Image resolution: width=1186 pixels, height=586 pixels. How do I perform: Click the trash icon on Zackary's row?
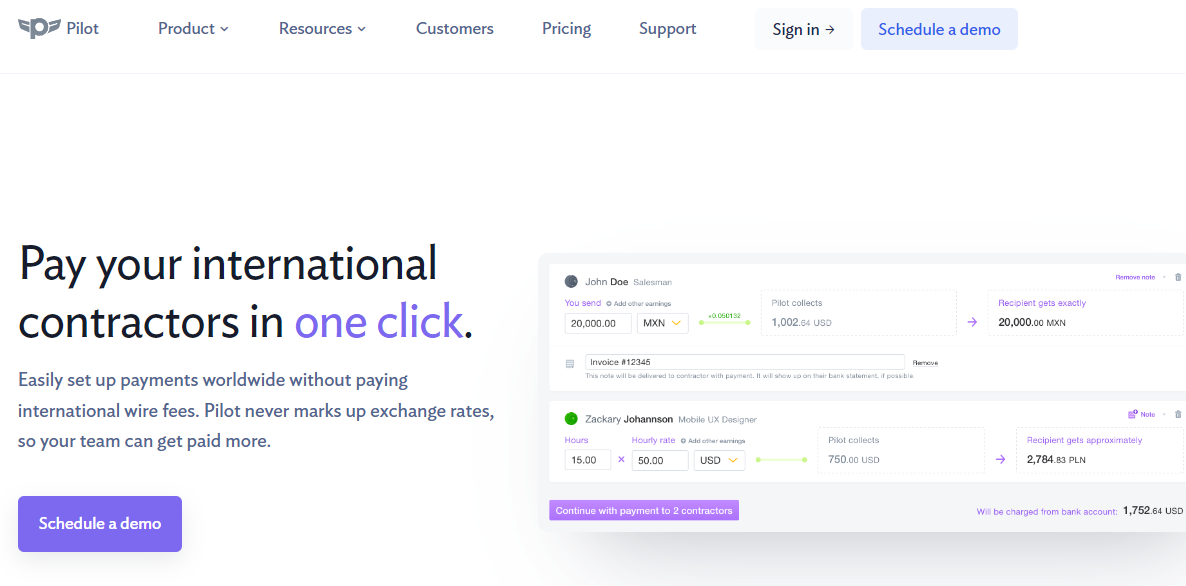(1178, 414)
